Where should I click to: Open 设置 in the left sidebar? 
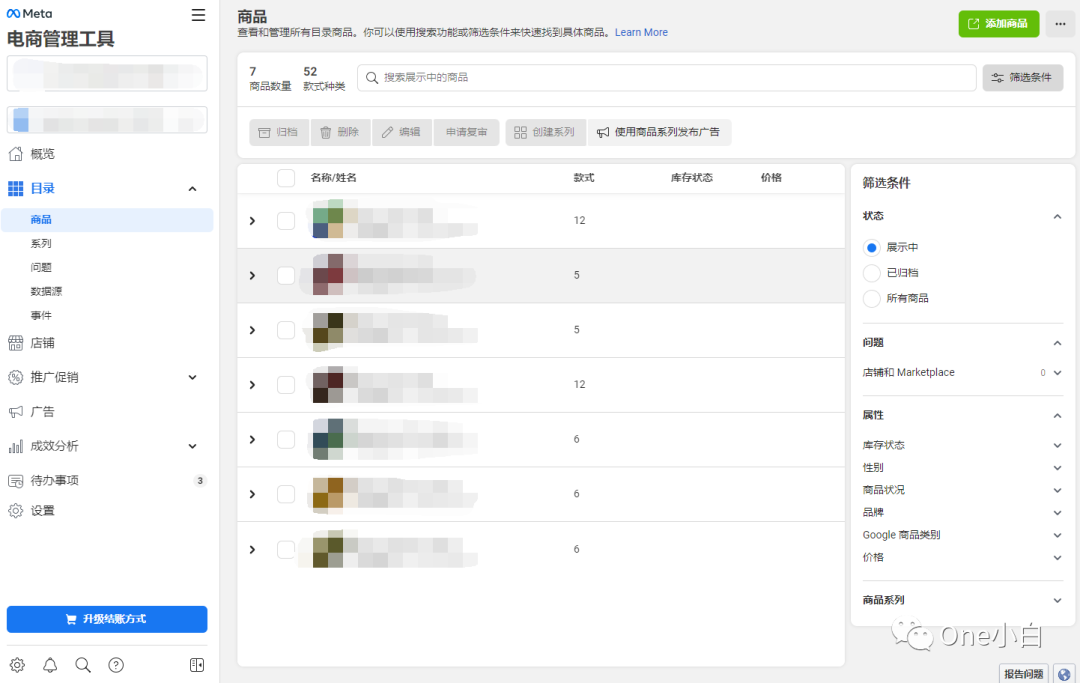click(45, 510)
